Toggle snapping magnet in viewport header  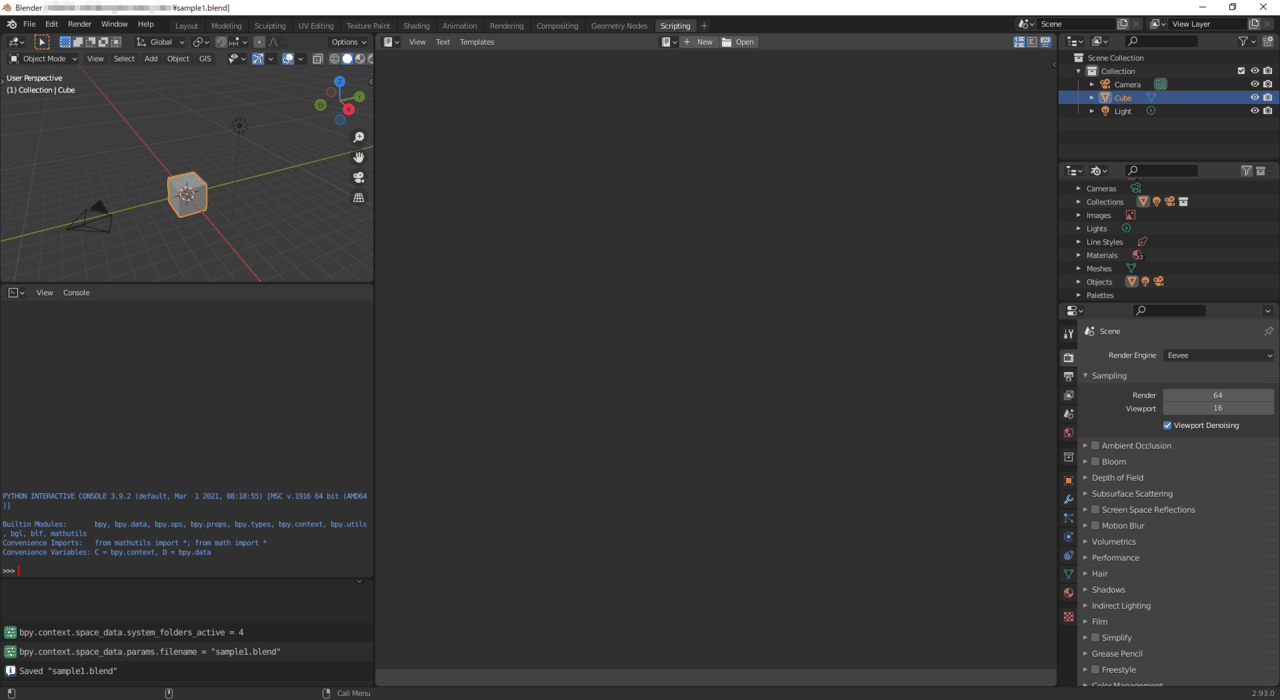[222, 42]
